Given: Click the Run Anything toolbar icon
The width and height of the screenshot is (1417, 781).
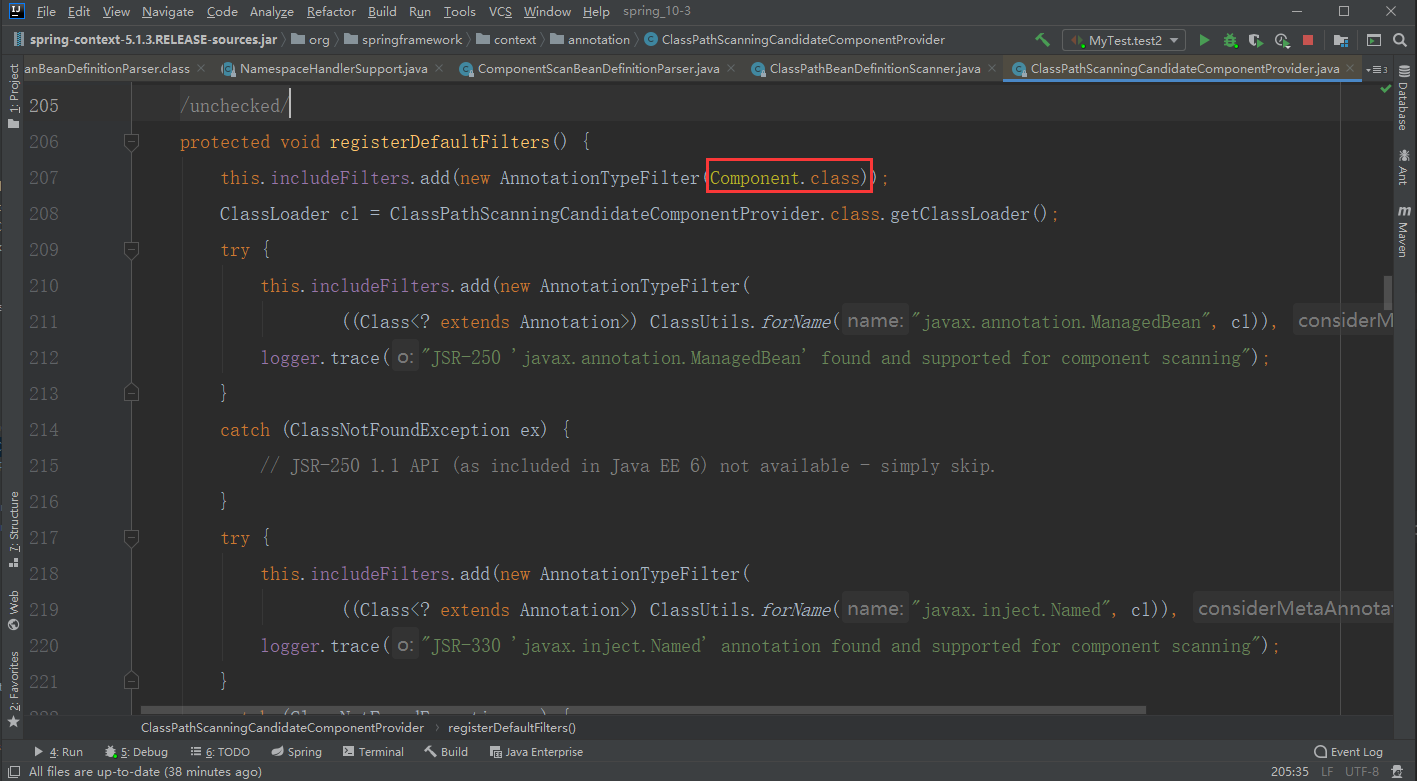Looking at the screenshot, I should point(1374,40).
